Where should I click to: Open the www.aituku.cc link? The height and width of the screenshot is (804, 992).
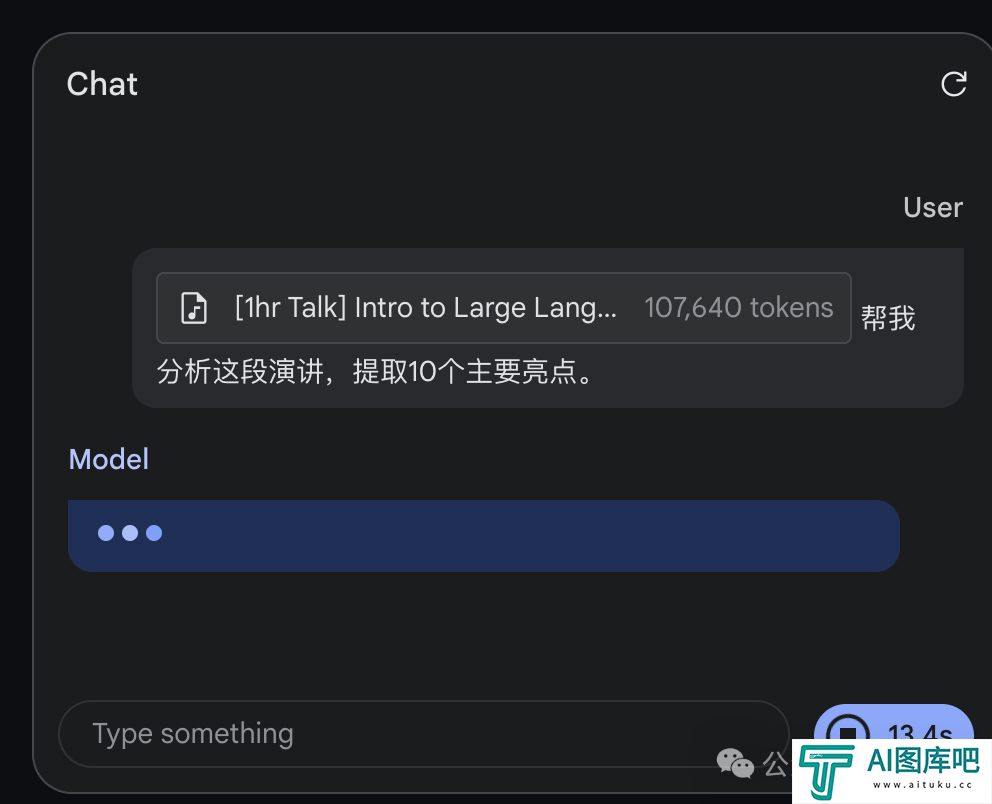[922, 785]
